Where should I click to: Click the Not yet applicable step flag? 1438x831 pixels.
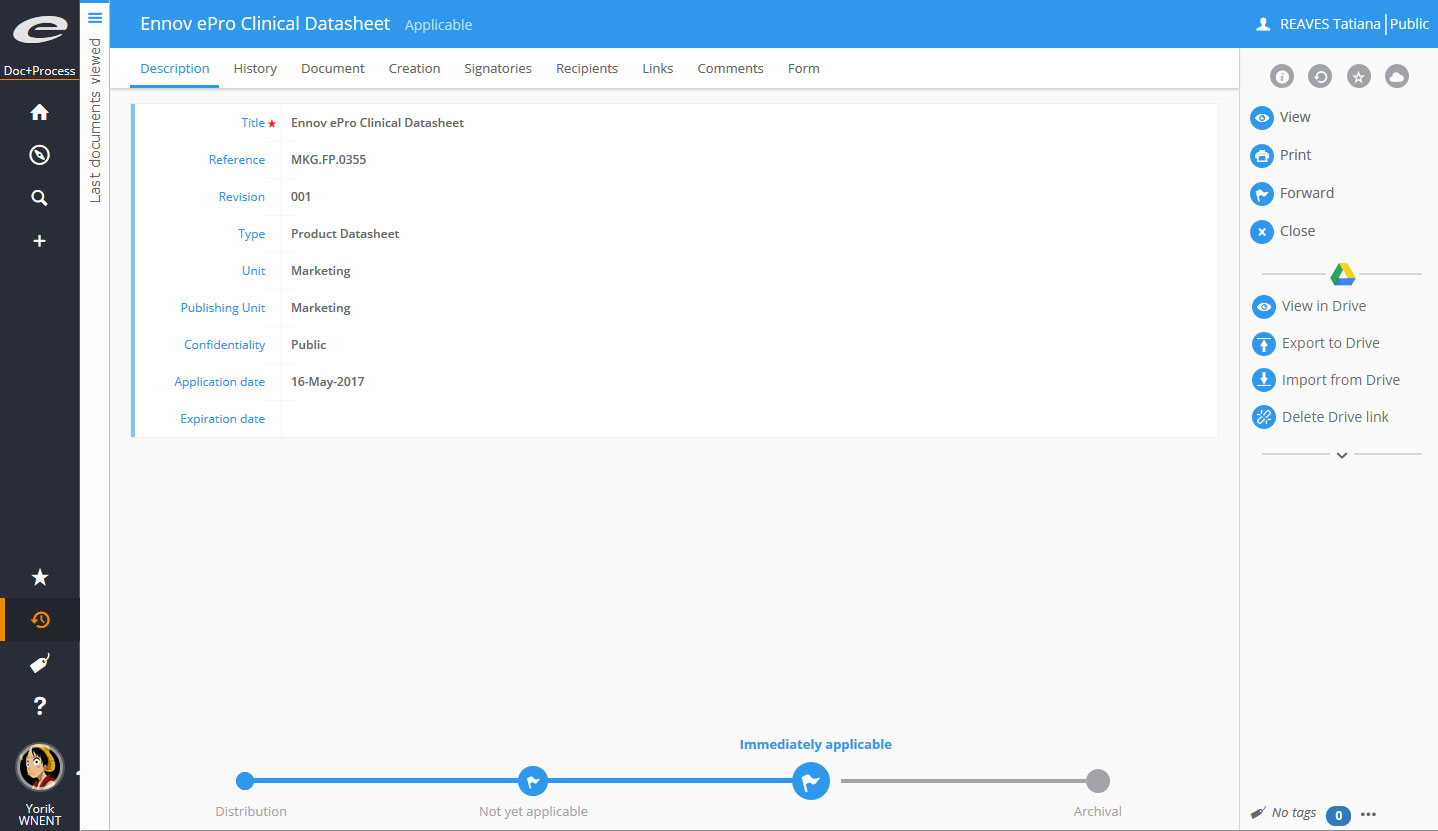(533, 781)
